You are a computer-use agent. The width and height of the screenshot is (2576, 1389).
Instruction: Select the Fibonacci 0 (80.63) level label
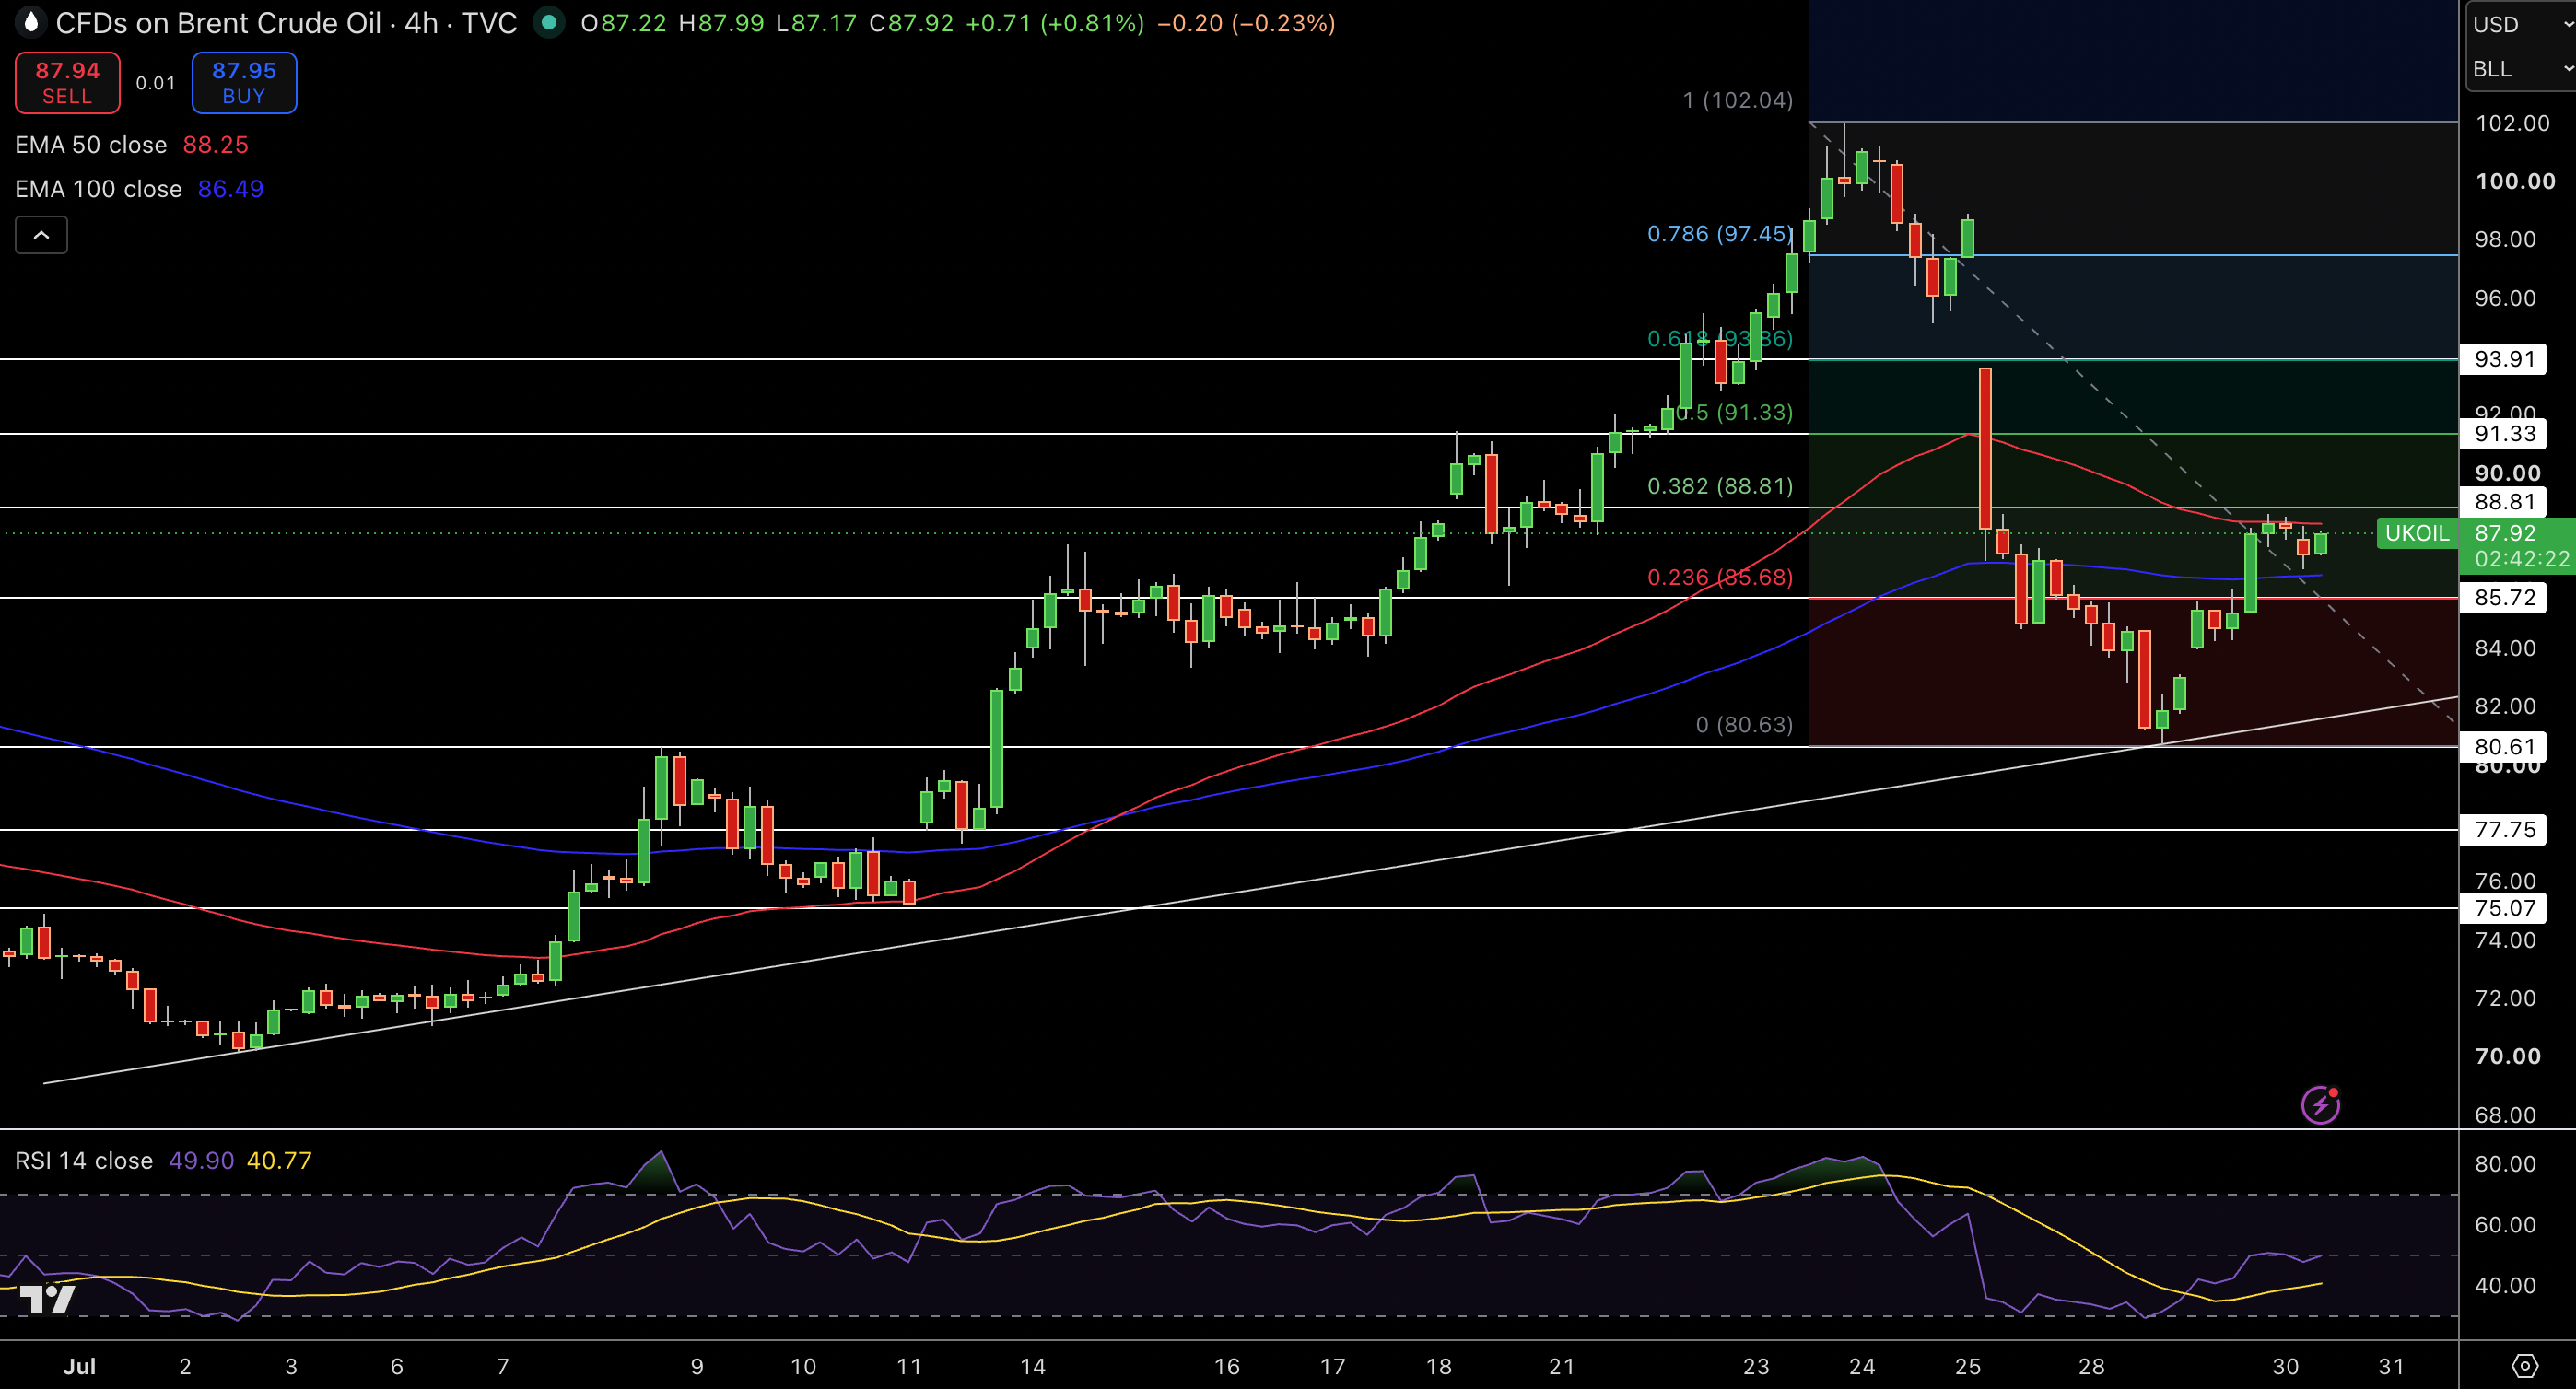pos(1744,724)
